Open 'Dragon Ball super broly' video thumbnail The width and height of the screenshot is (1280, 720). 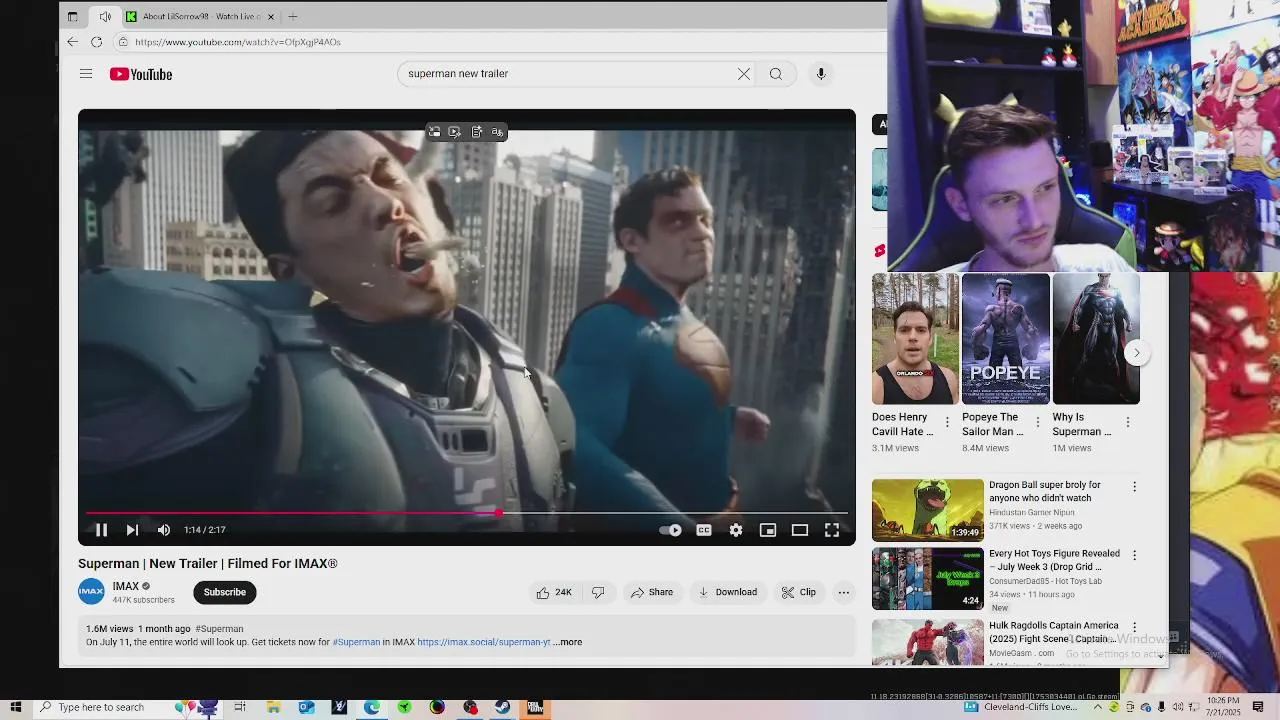coord(928,510)
